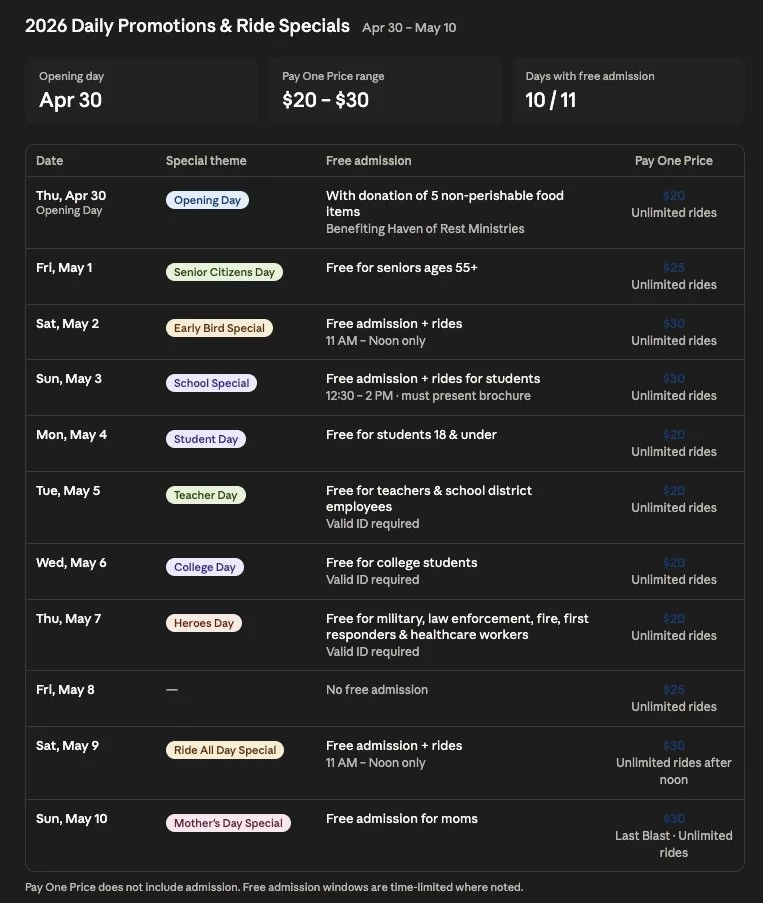Screen dimensions: 763x903
Task: Select the Heroes Day badge
Action: pos(203,623)
